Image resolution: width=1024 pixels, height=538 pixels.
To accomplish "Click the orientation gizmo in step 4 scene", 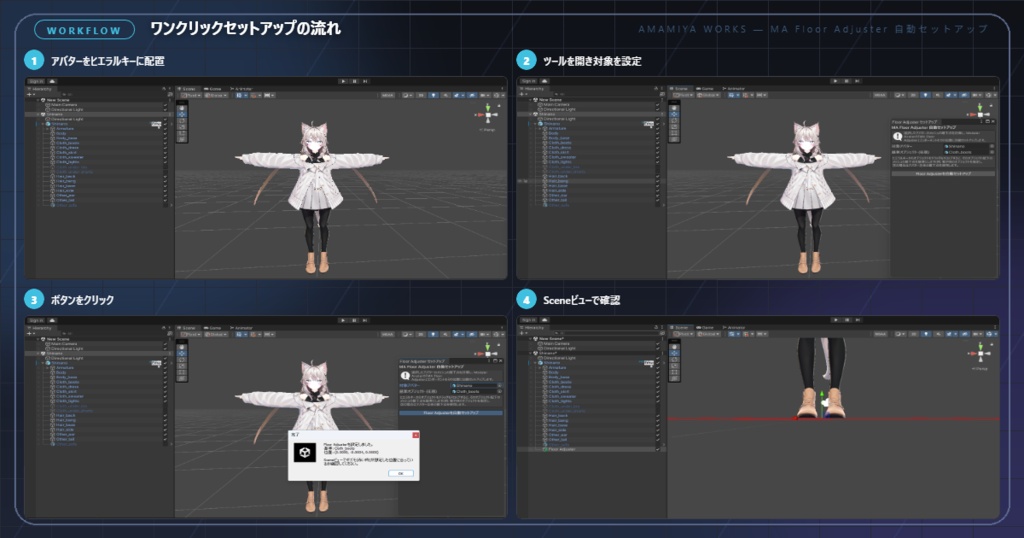I will [x=980, y=353].
